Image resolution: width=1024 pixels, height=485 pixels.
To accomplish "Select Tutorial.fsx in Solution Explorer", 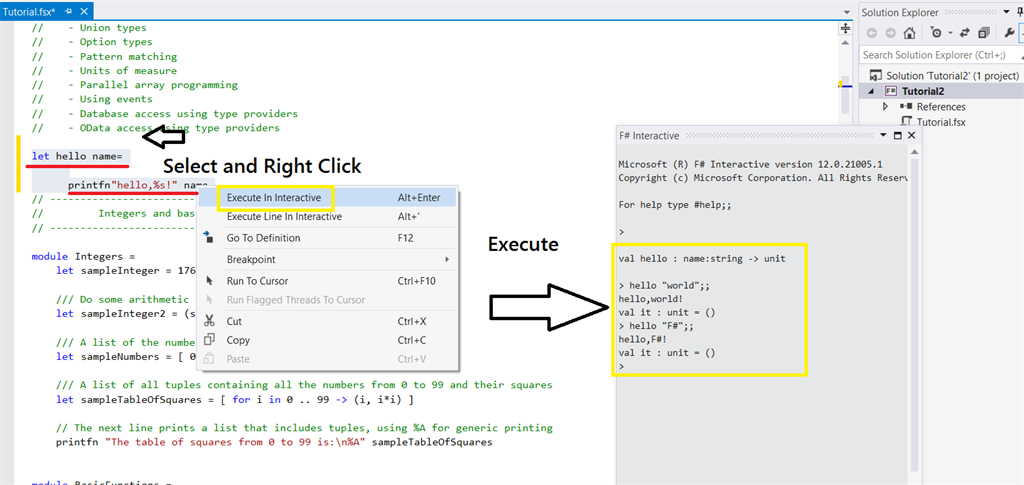I will point(942,121).
